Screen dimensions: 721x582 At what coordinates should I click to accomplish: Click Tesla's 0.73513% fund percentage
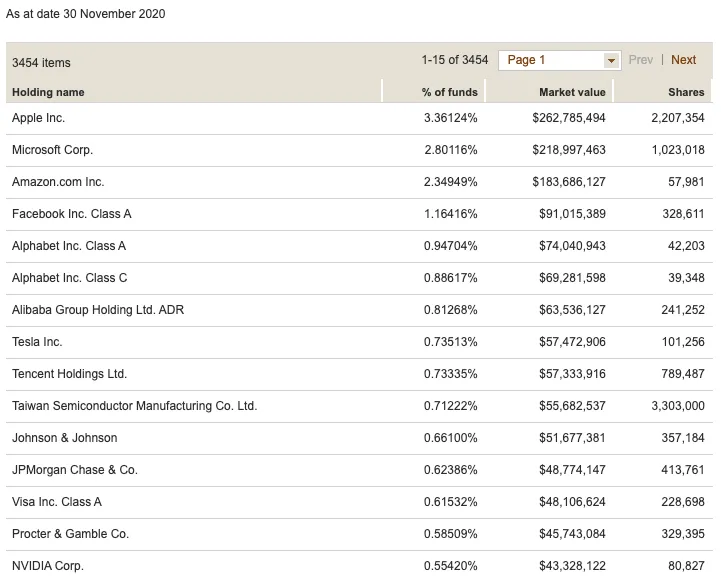[451, 342]
